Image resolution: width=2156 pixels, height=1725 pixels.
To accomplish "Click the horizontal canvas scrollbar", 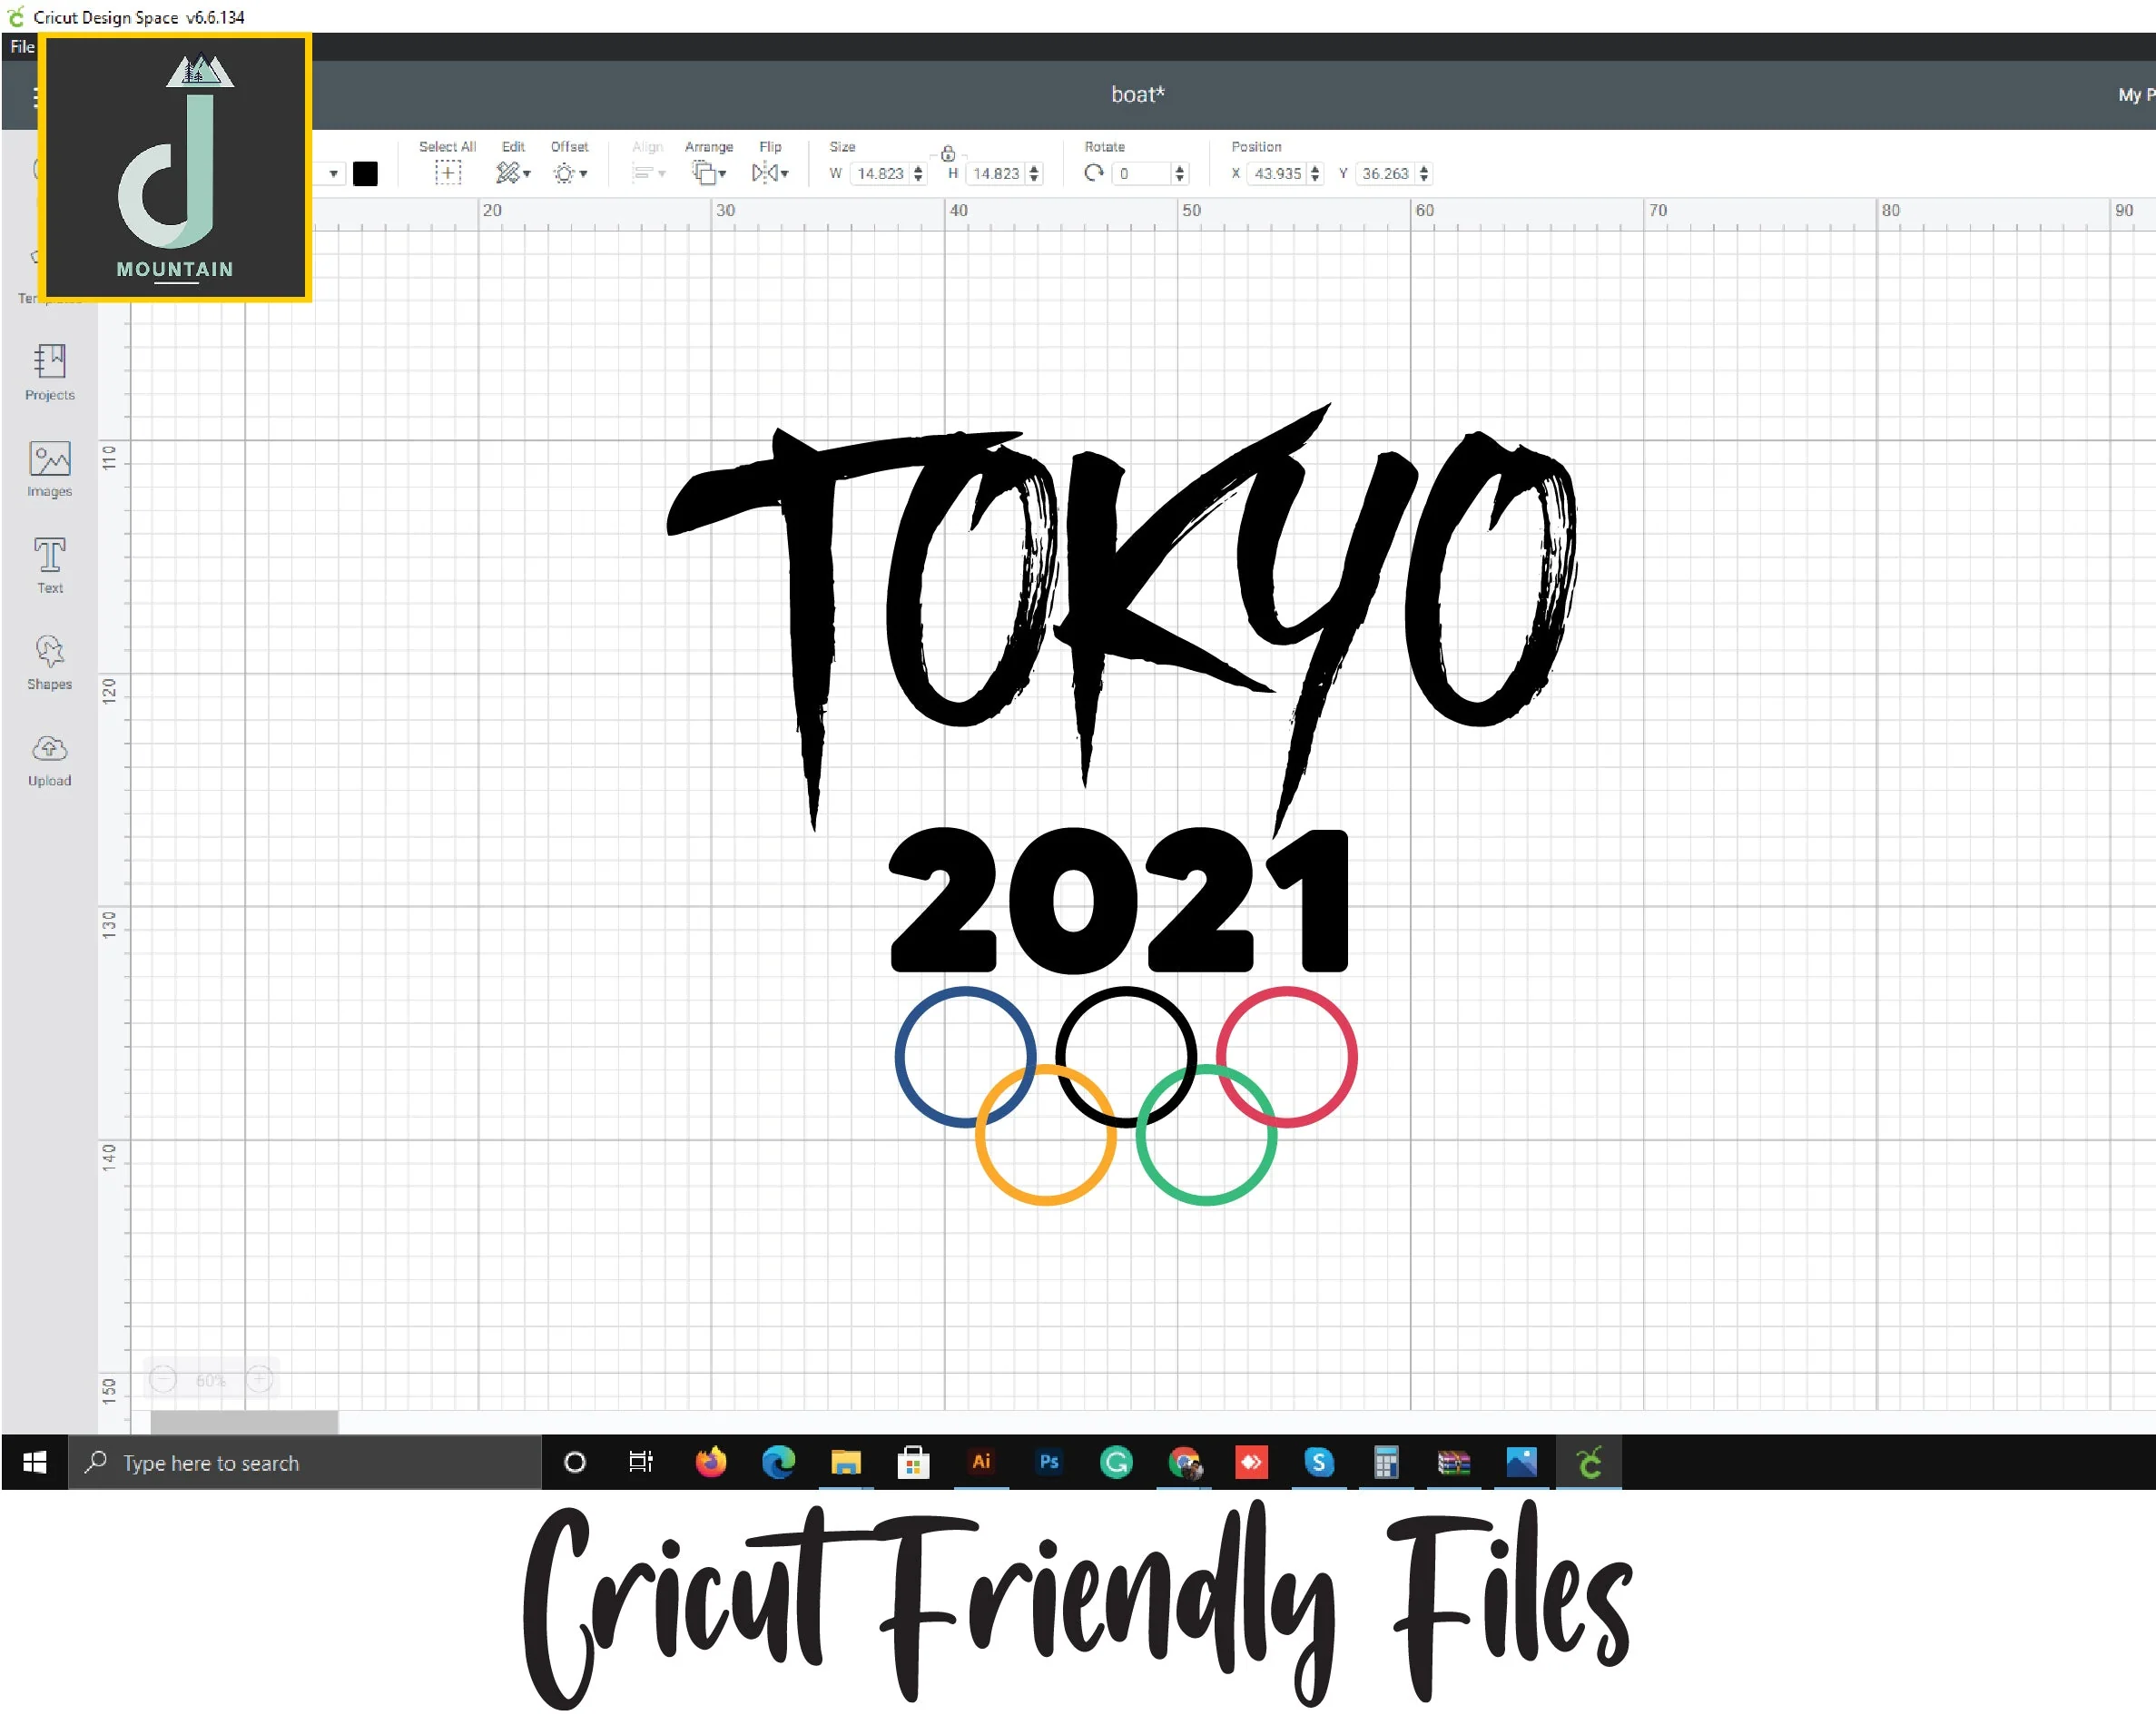I will [x=244, y=1421].
